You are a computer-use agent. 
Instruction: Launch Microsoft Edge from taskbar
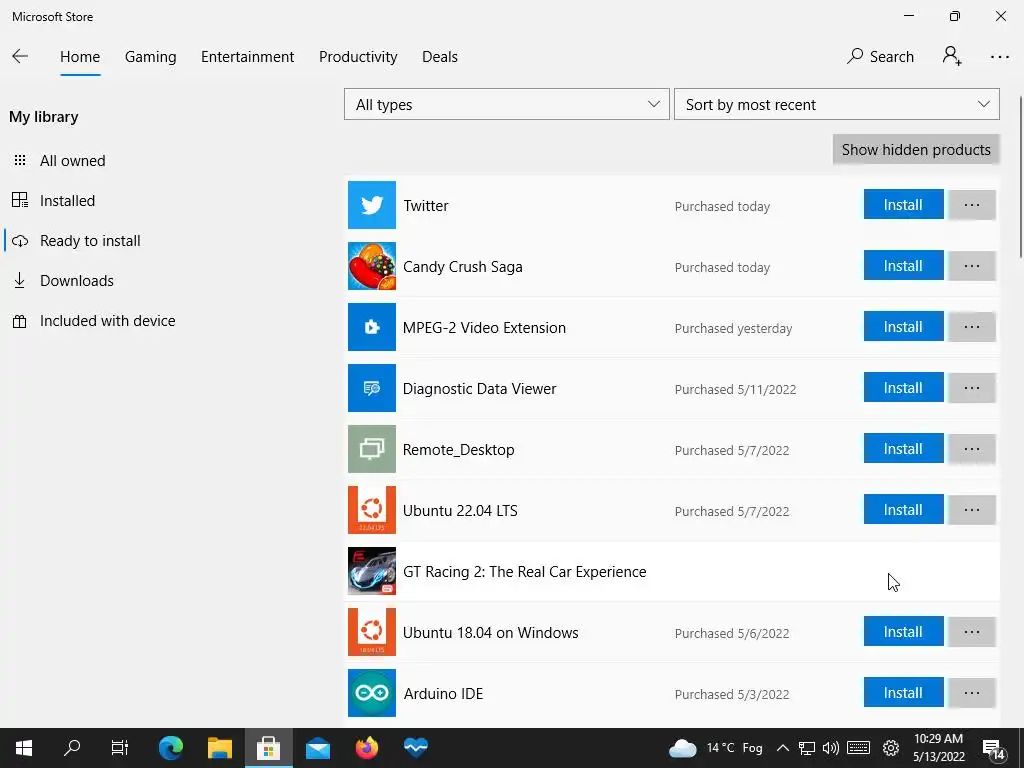click(x=171, y=748)
